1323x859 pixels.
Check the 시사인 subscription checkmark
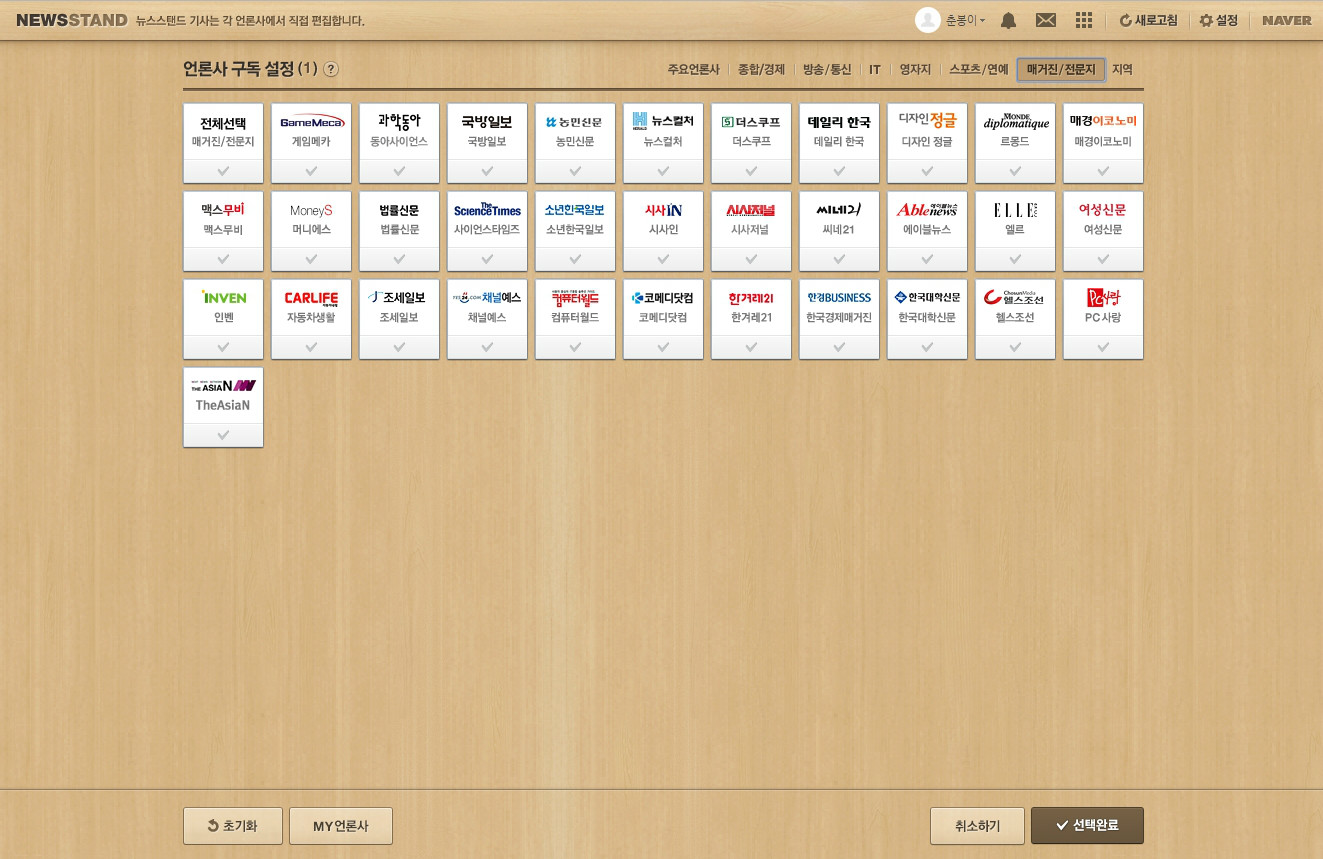point(663,259)
